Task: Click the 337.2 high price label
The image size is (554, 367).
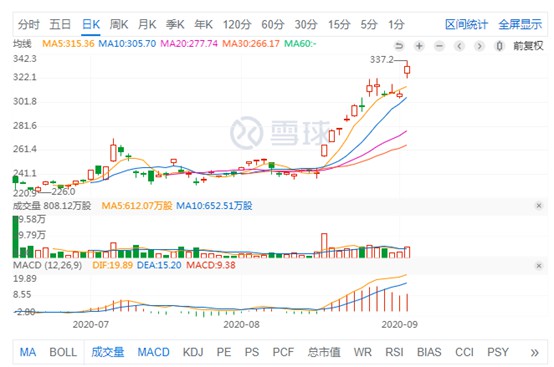Action: [382, 60]
